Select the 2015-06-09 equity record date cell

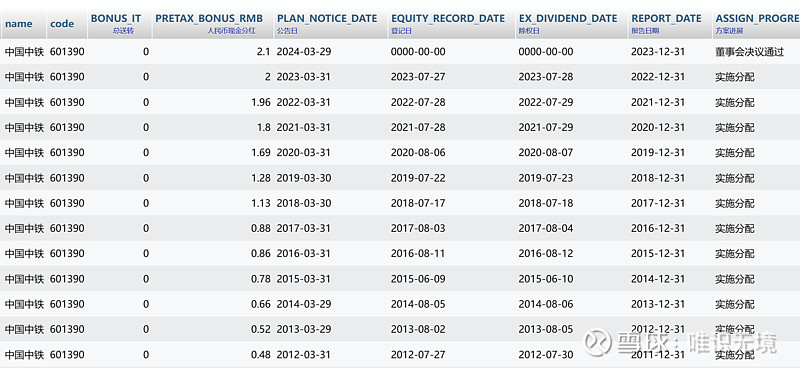pyautogui.click(x=418, y=279)
